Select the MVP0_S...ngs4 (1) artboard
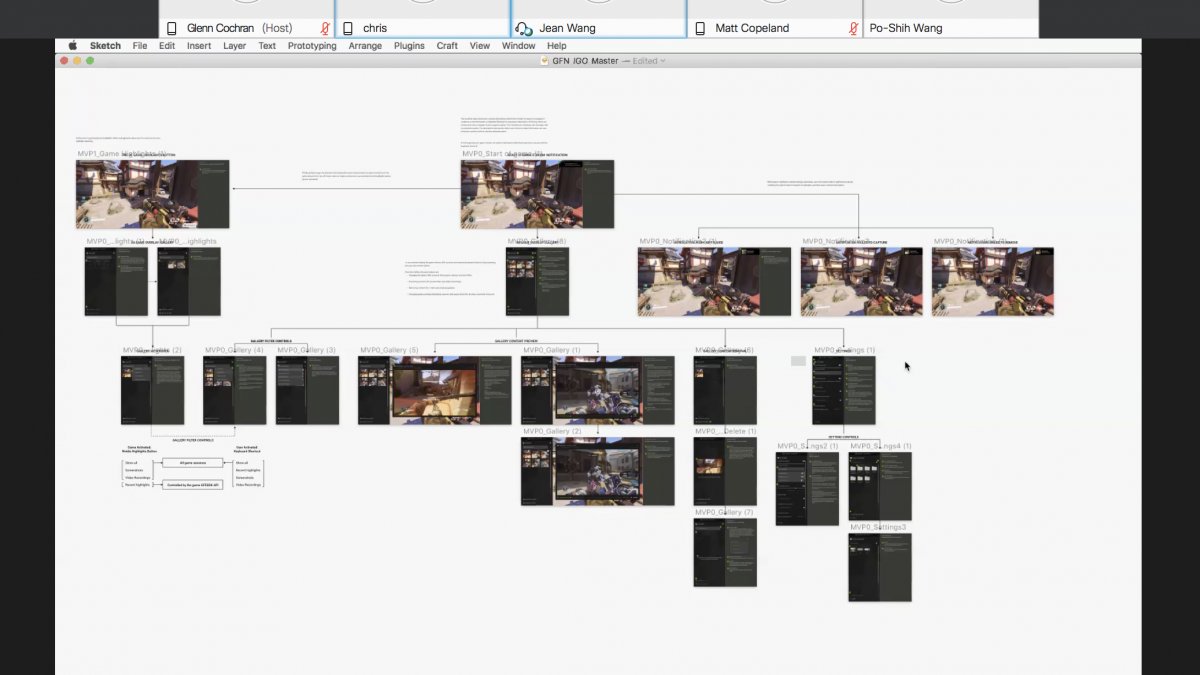Viewport: 1200px width, 675px height. 880,486
